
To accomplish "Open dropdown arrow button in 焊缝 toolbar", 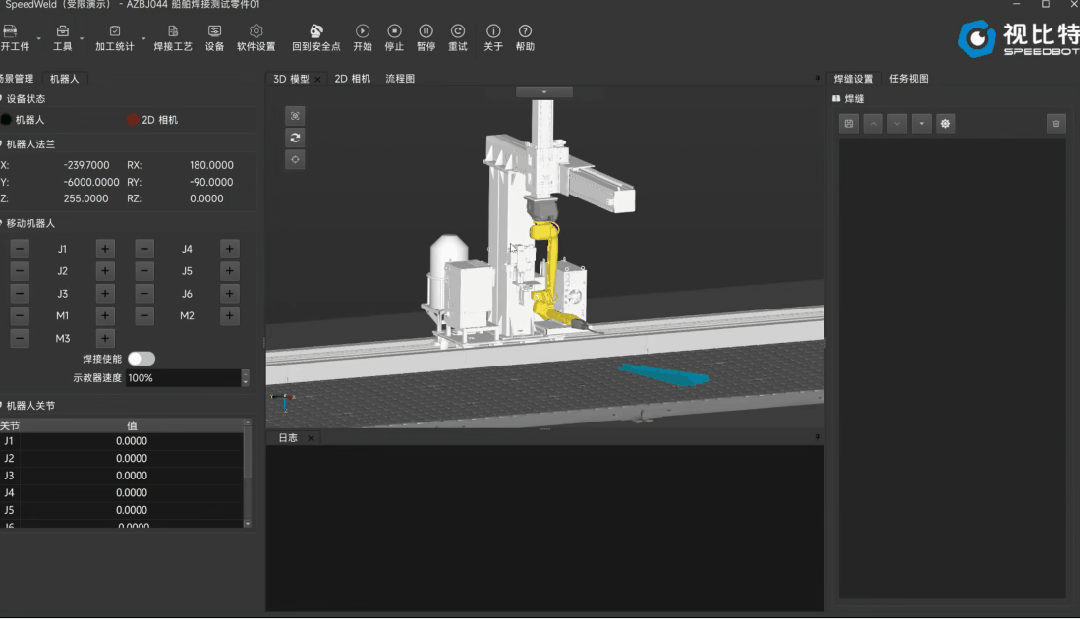I will click(x=921, y=123).
